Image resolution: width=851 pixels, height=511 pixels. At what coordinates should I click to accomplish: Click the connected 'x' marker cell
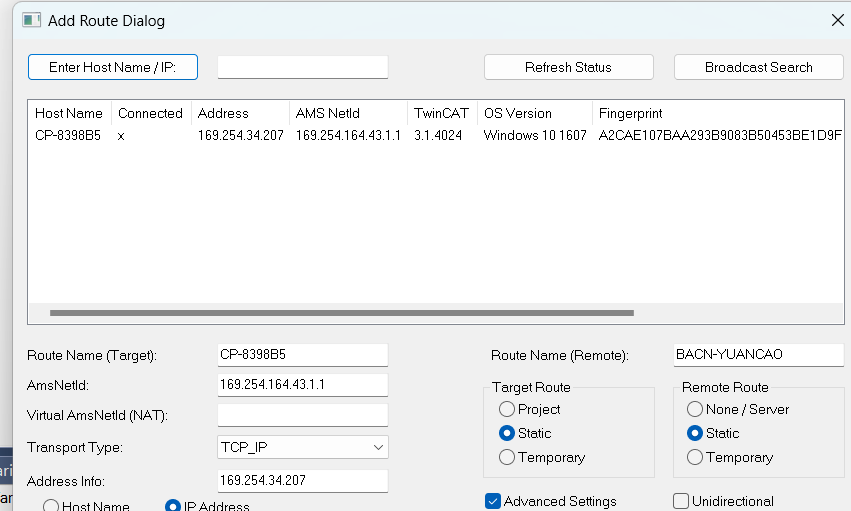click(121, 136)
